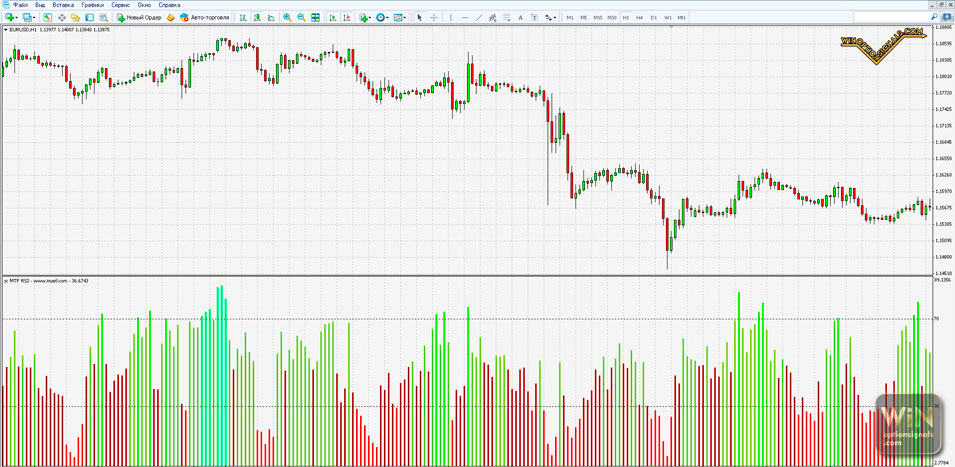The width and height of the screenshot is (955, 467).
Task: Select the crosshair cursor tool
Action: tap(434, 18)
